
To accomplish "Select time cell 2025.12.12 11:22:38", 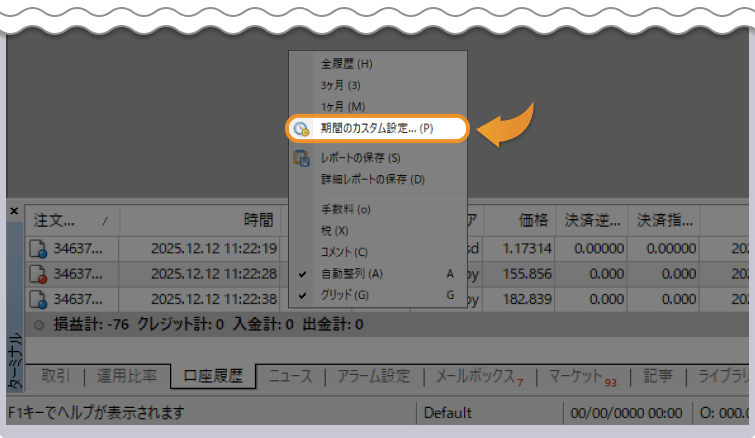I will click(214, 299).
